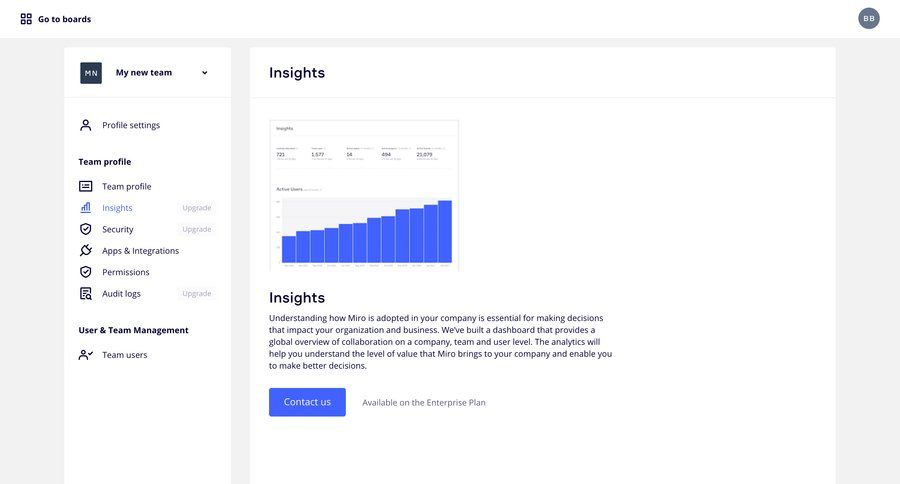Open the My new team switcher
900x484 pixels.
pyautogui.click(x=145, y=73)
